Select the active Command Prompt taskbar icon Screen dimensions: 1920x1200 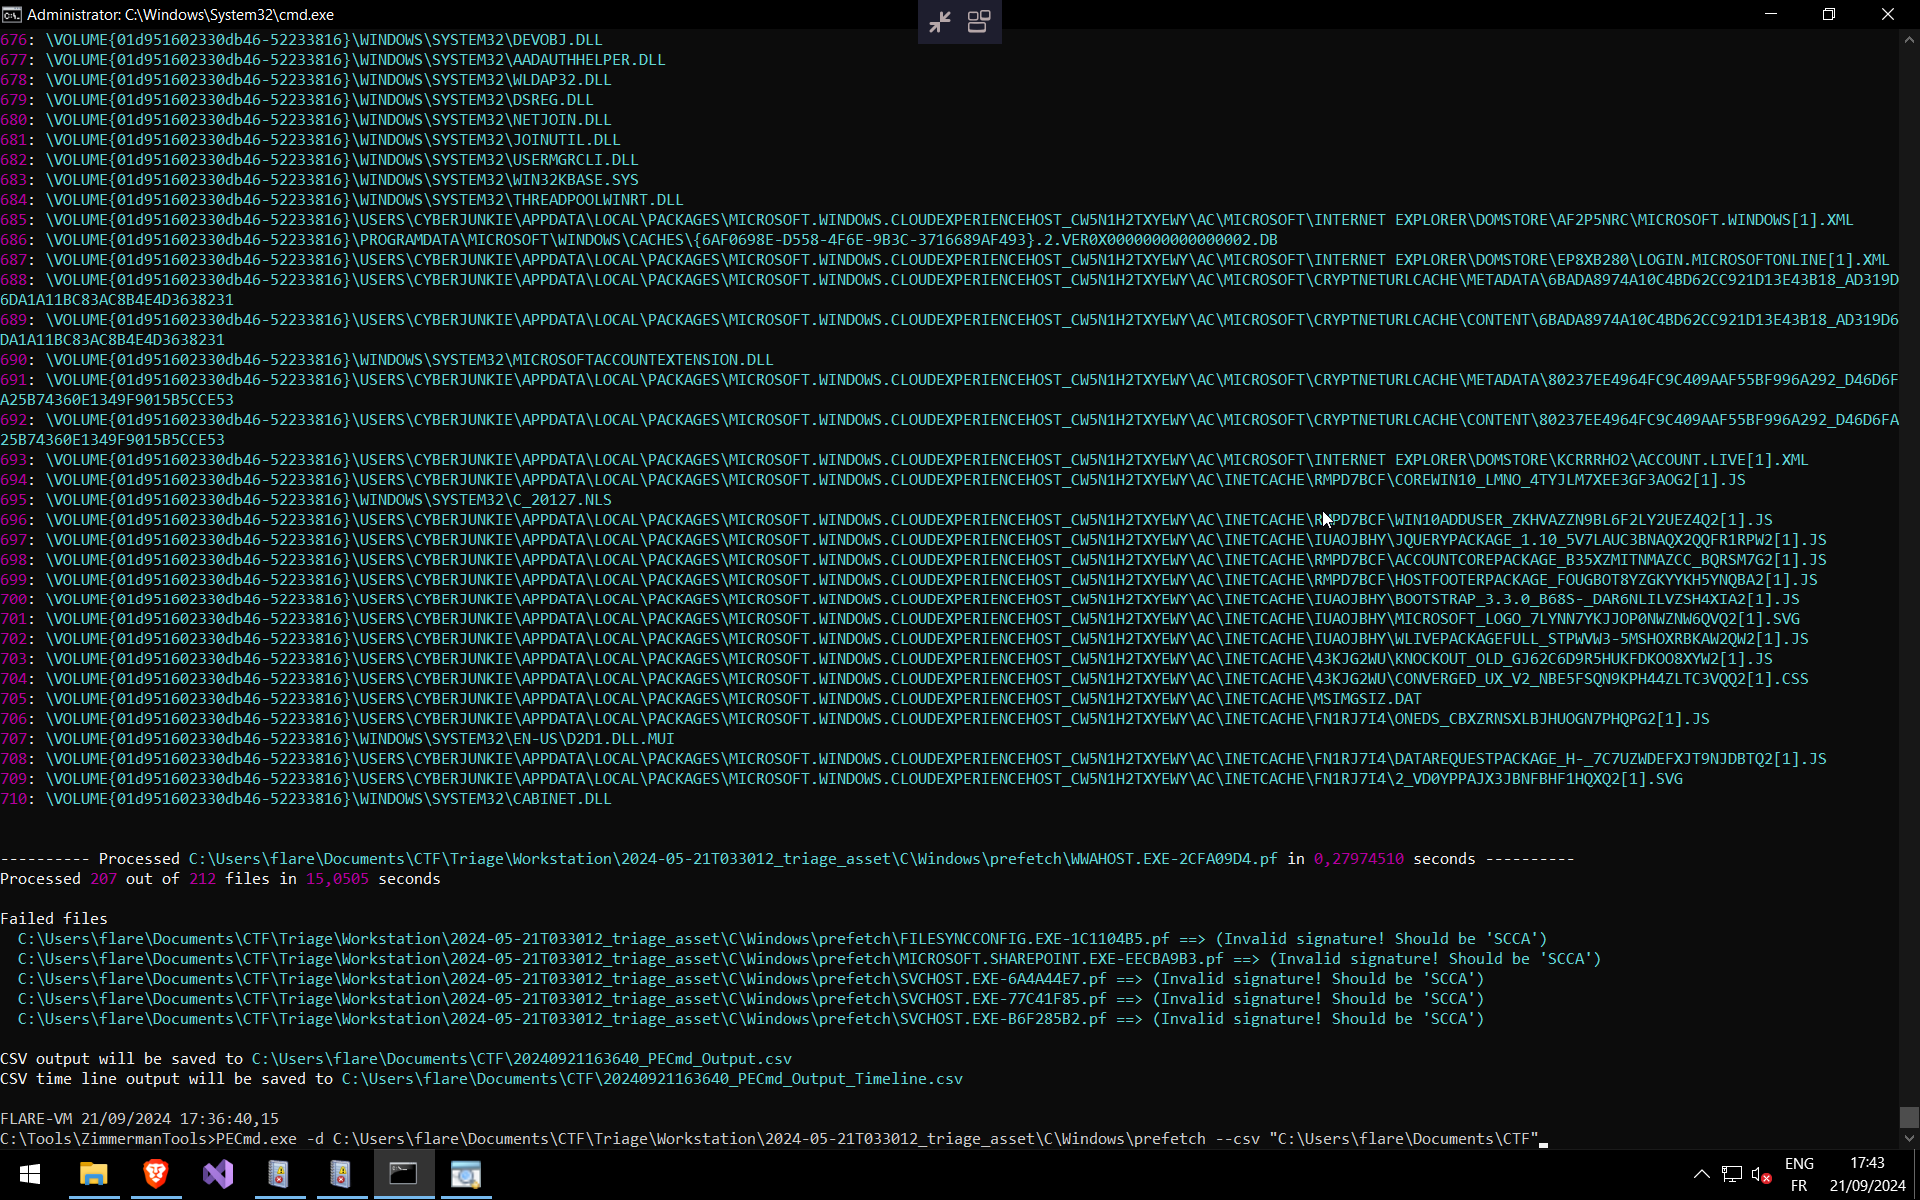pos(404,1174)
